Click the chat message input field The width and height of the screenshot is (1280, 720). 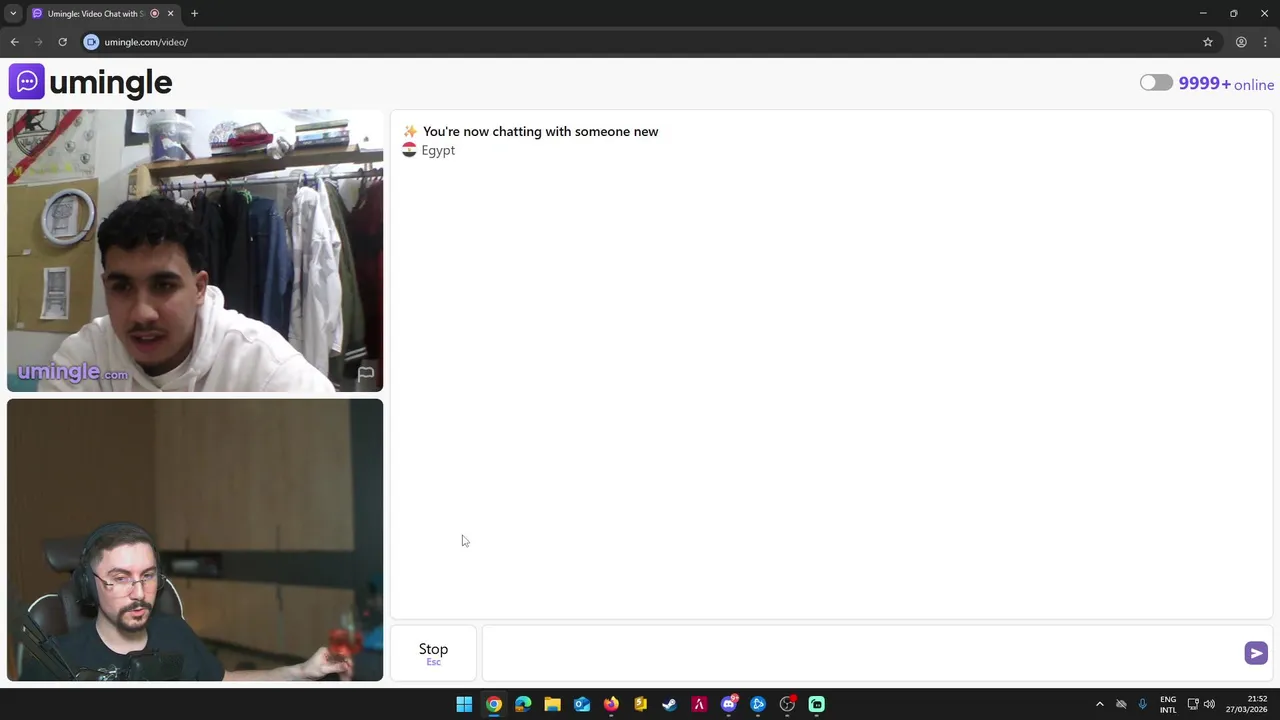click(862, 653)
